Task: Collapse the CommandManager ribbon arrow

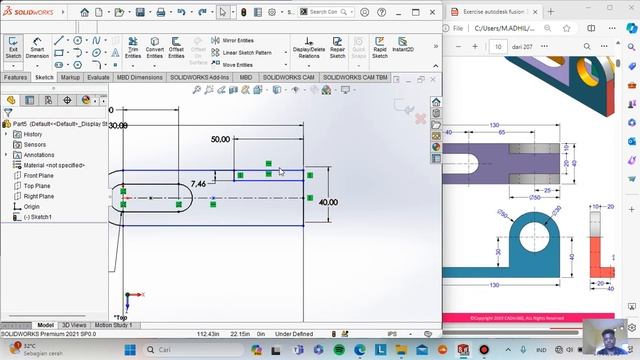Action: [436, 66]
